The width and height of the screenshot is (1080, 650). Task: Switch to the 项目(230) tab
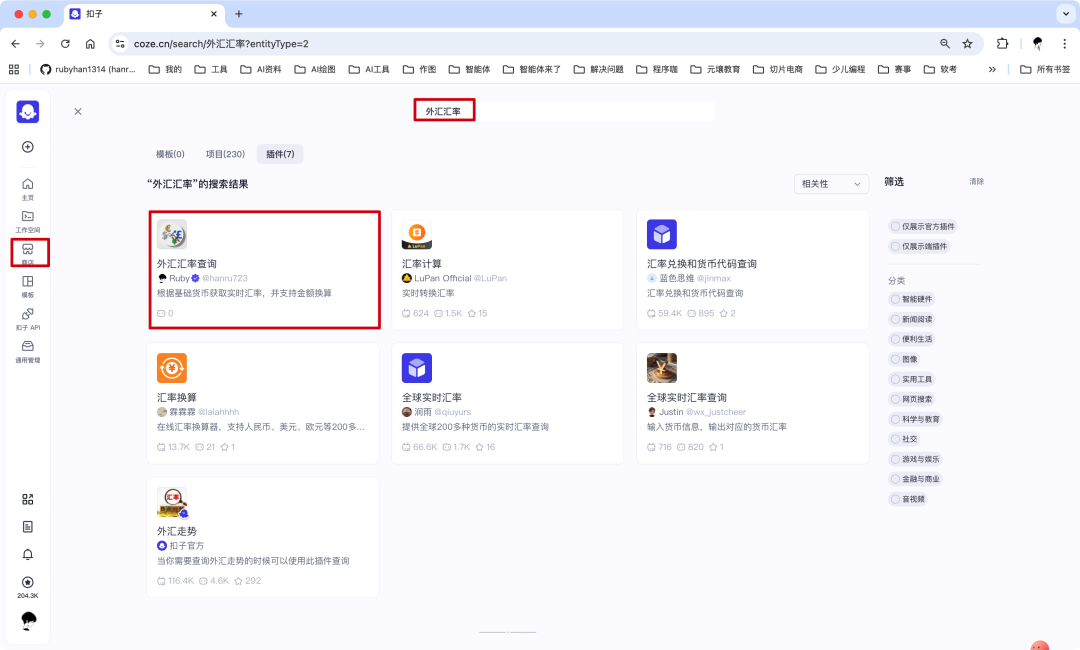coord(225,154)
